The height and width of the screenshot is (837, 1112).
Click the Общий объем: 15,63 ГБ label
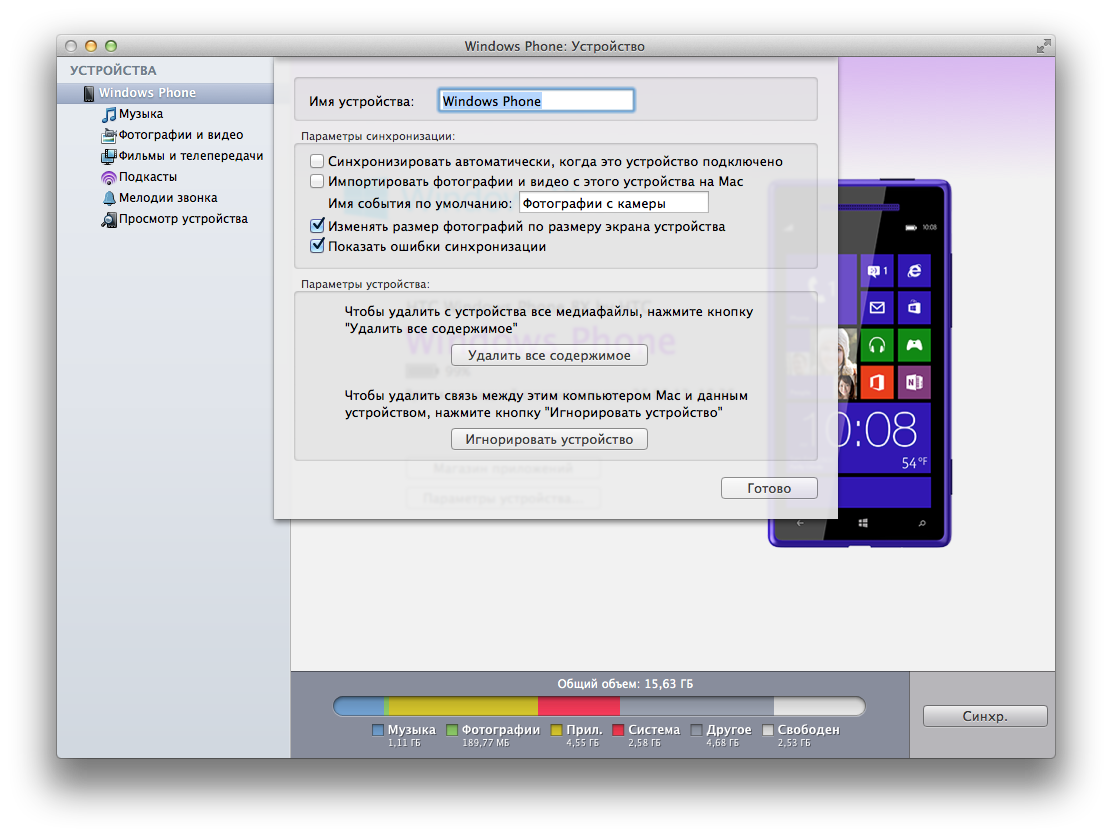click(625, 684)
